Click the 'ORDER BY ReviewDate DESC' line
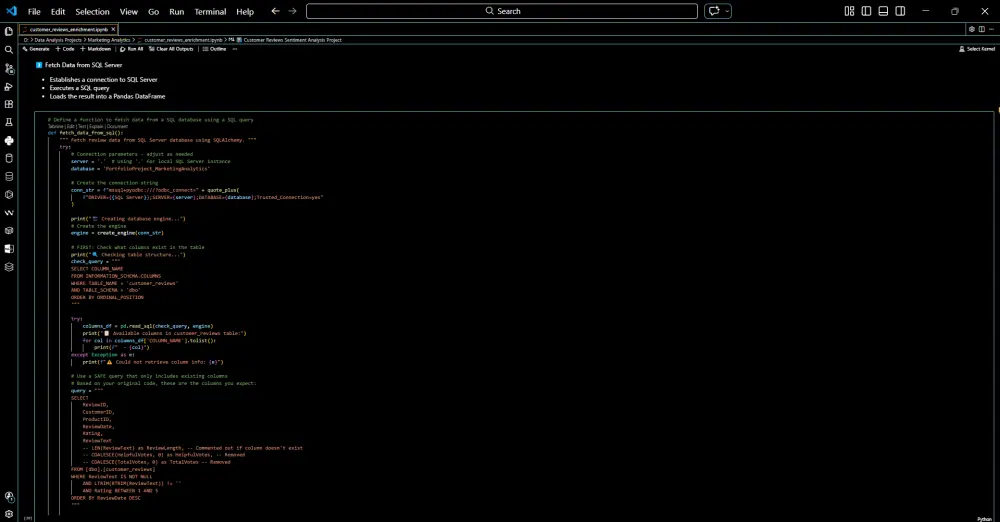This screenshot has width=1000, height=522. pyautogui.click(x=106, y=498)
